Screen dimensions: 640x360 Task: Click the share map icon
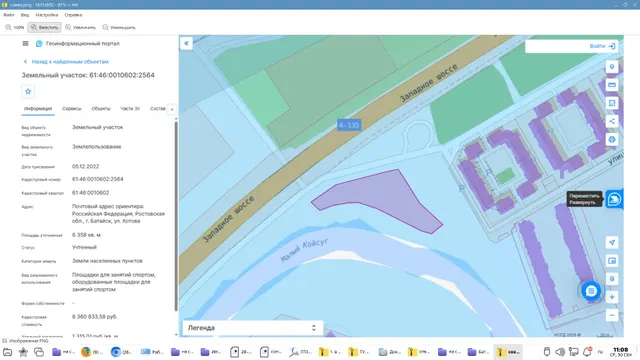(612, 121)
